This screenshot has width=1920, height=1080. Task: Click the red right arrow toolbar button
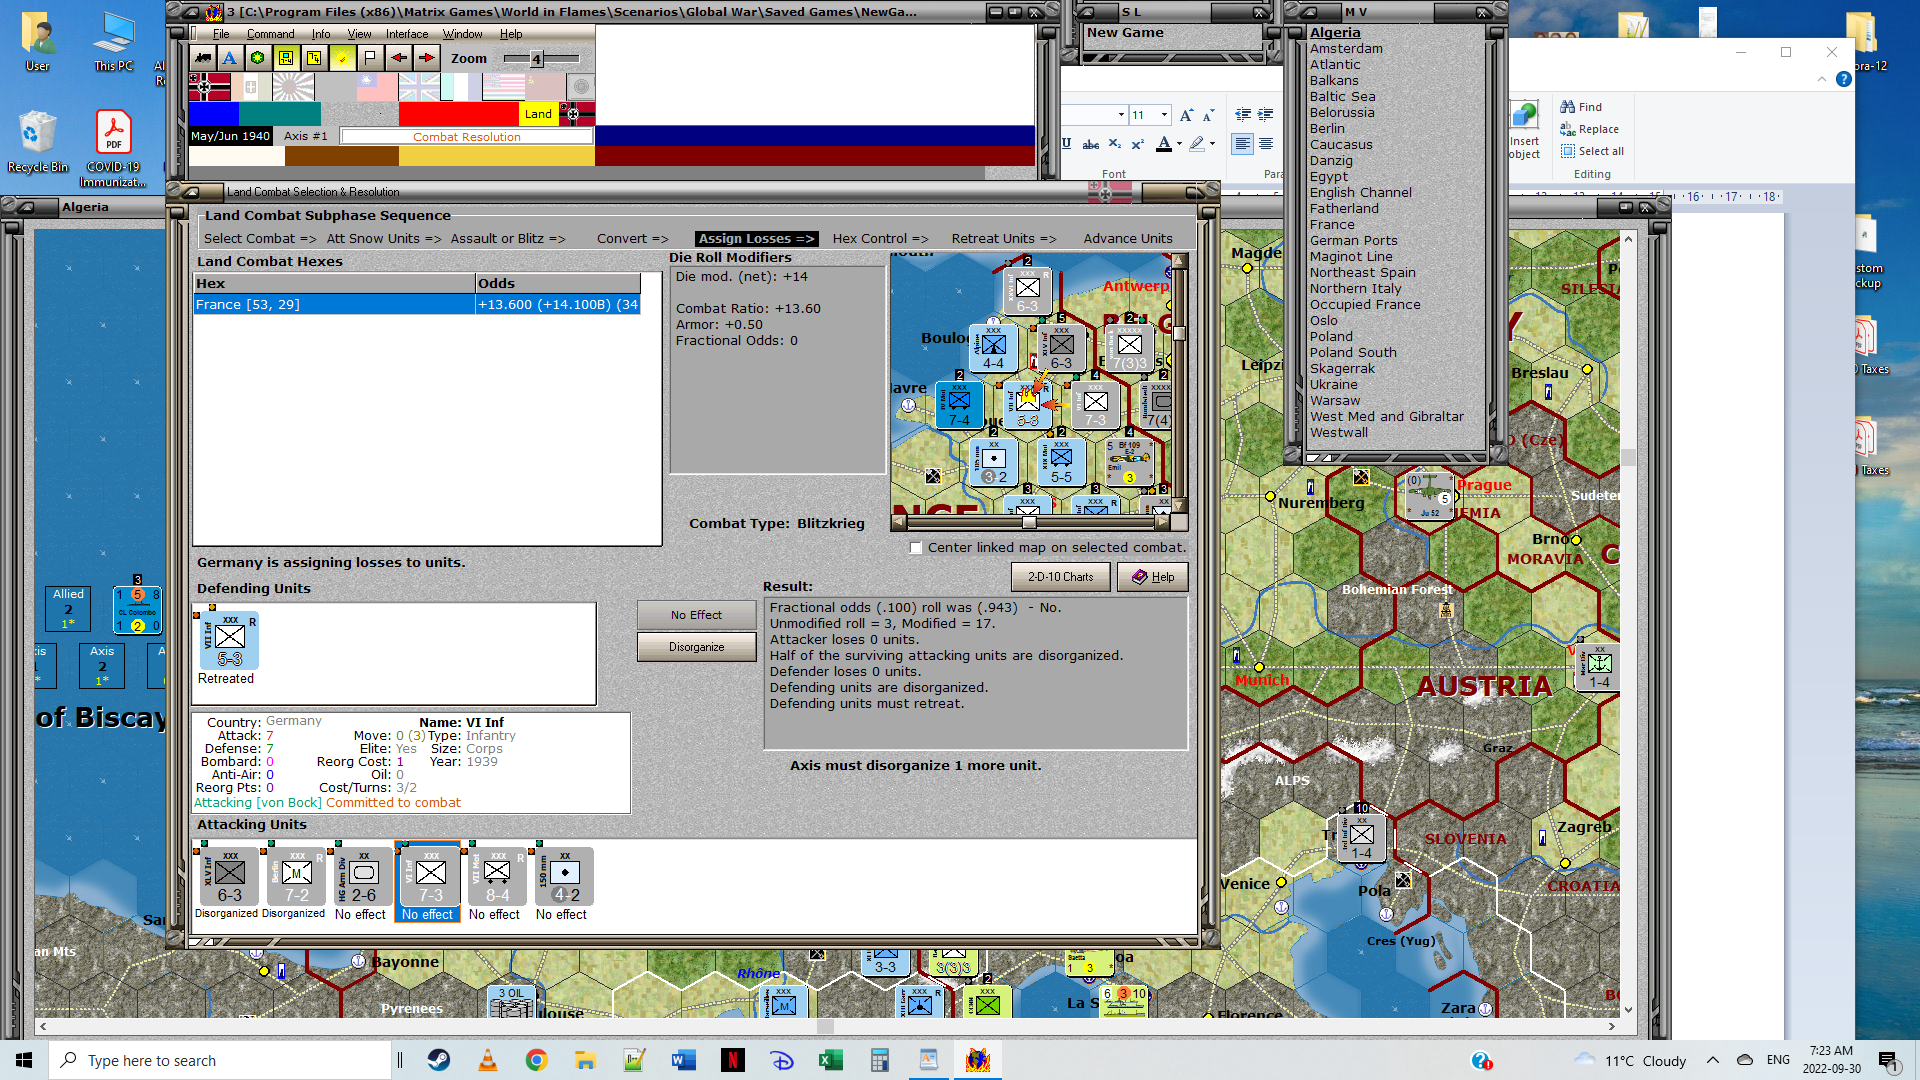point(427,58)
